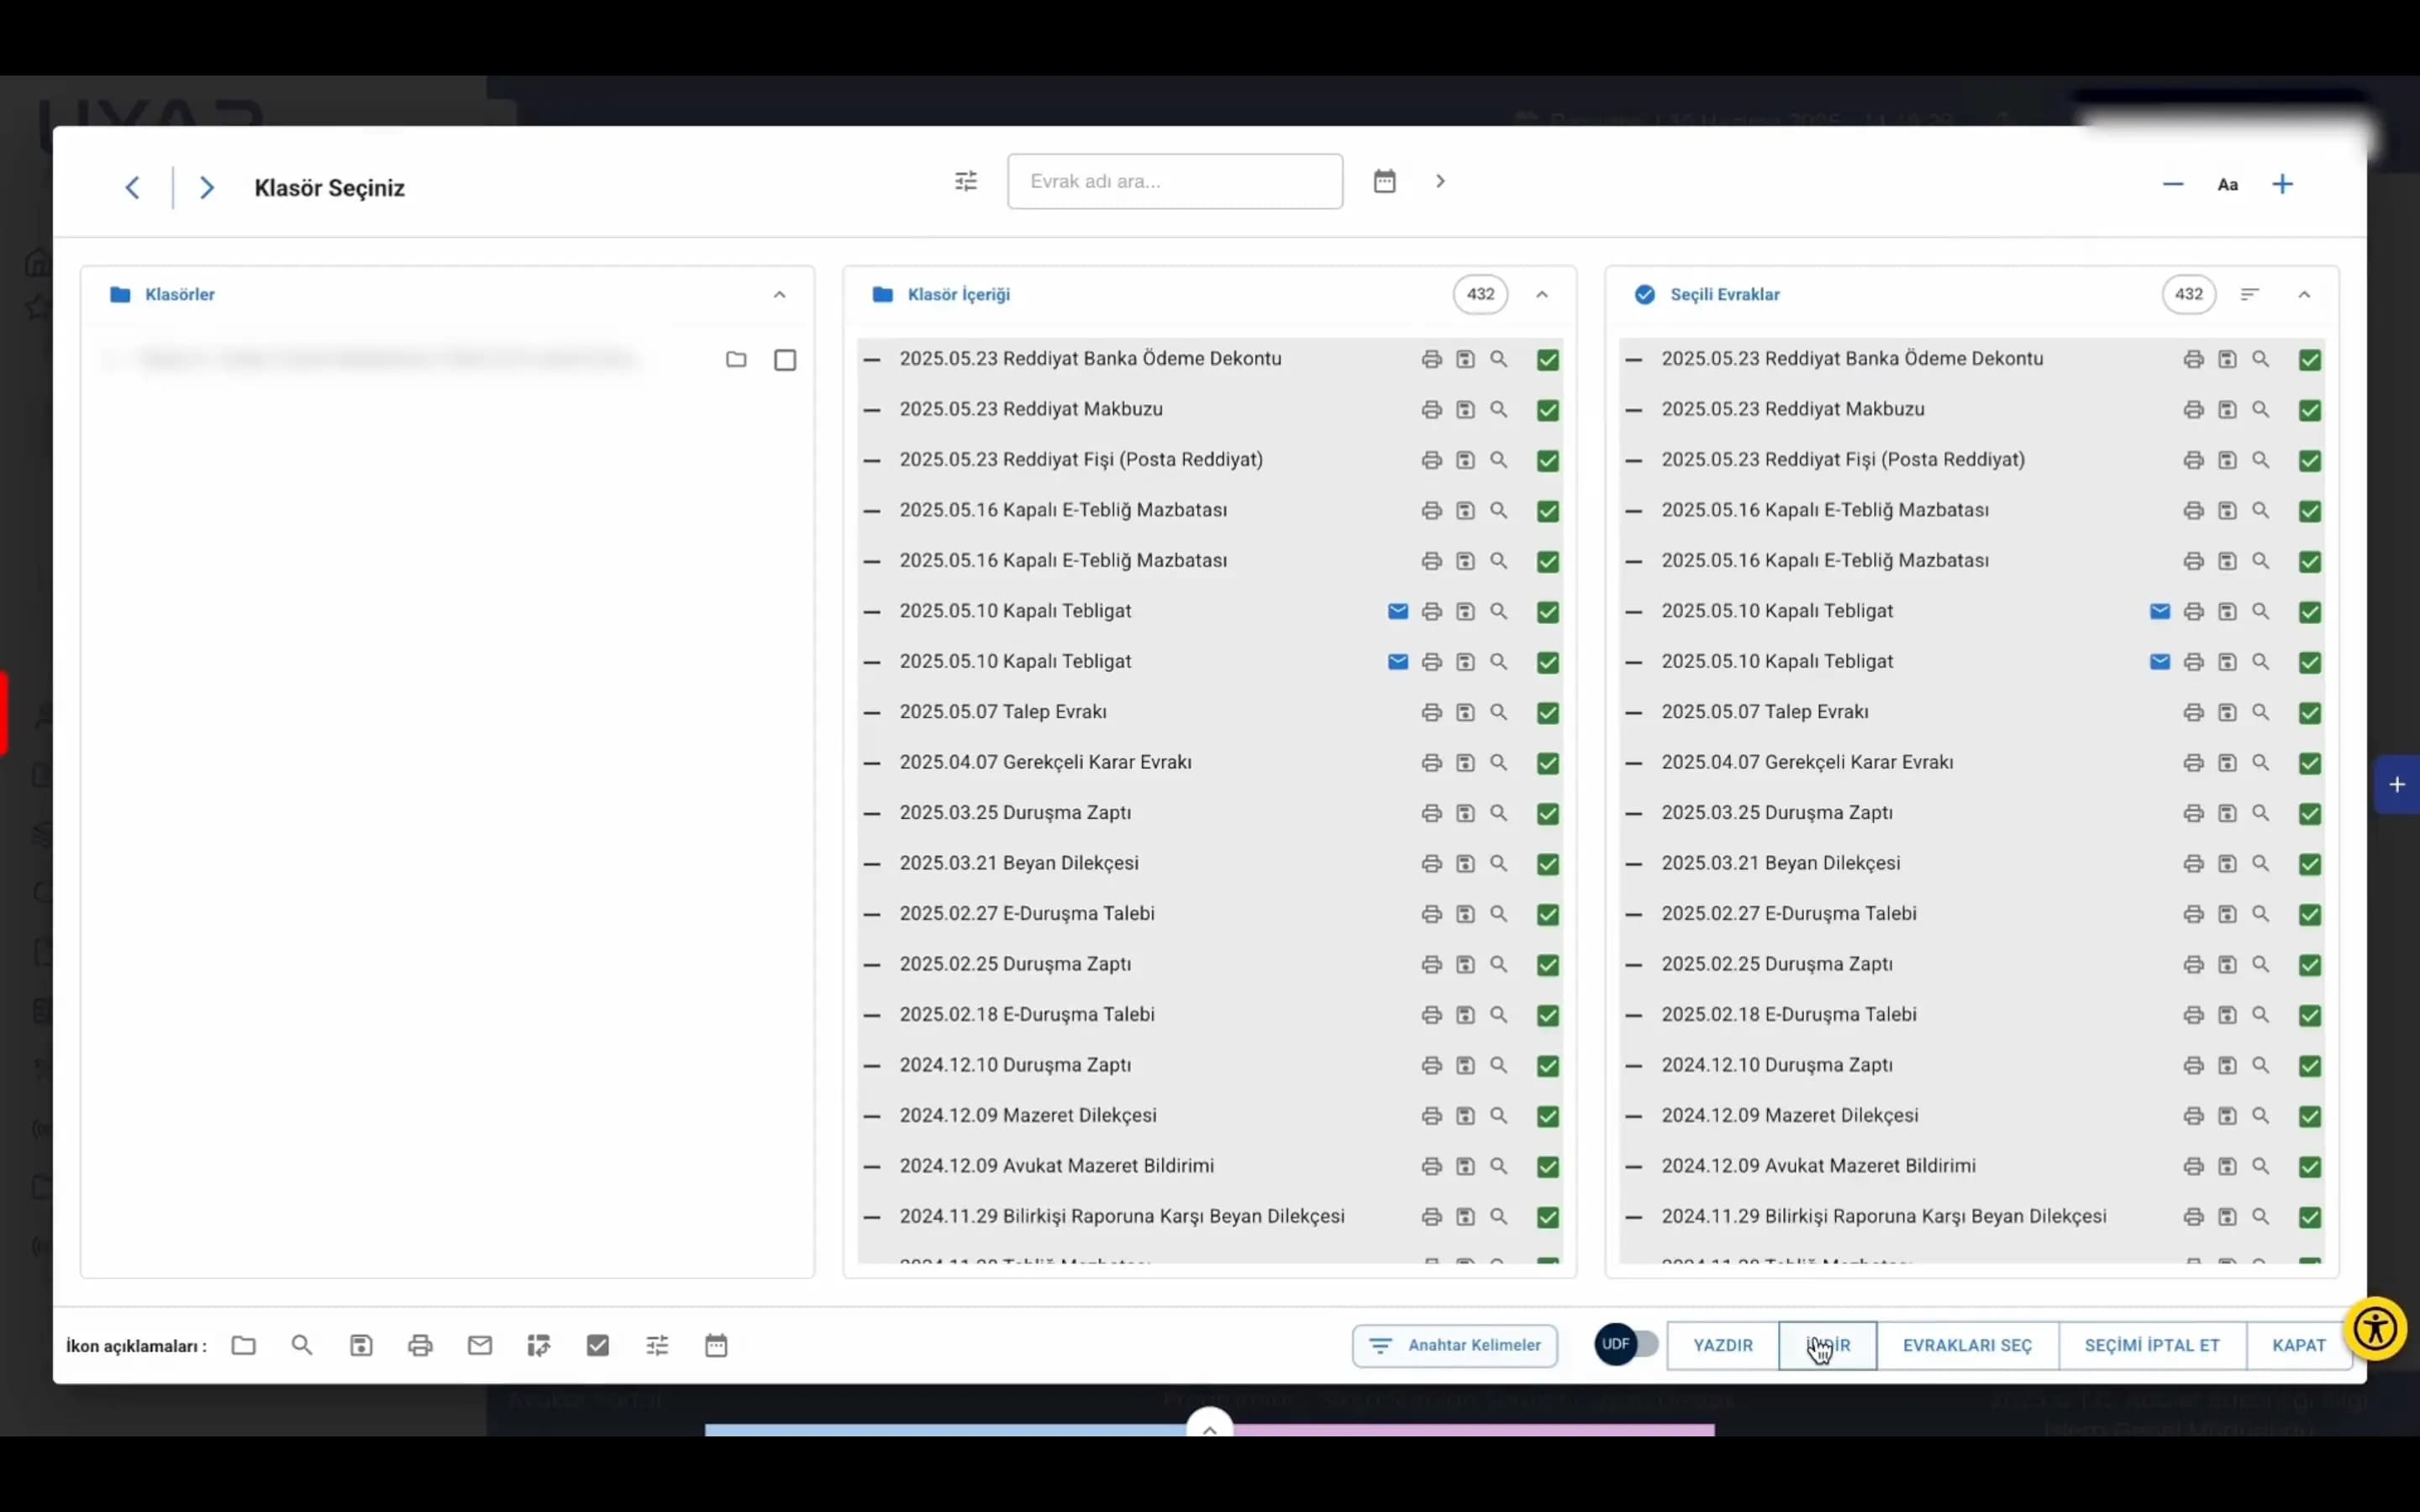Collapse the Seçili Evraklar panel
Screen dimensions: 2420x1512
2304,294
